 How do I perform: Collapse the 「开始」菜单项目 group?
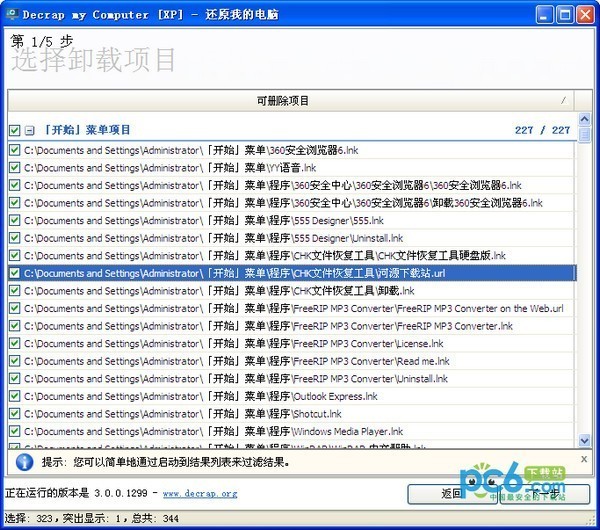(x=30, y=130)
